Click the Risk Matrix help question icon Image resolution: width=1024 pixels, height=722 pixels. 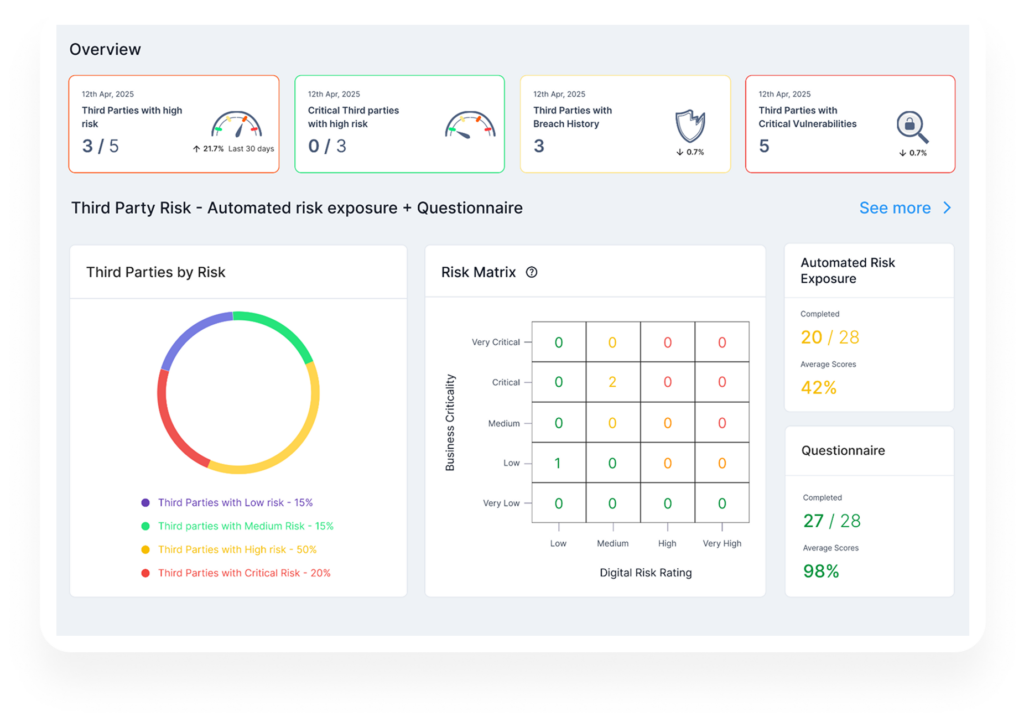point(532,272)
